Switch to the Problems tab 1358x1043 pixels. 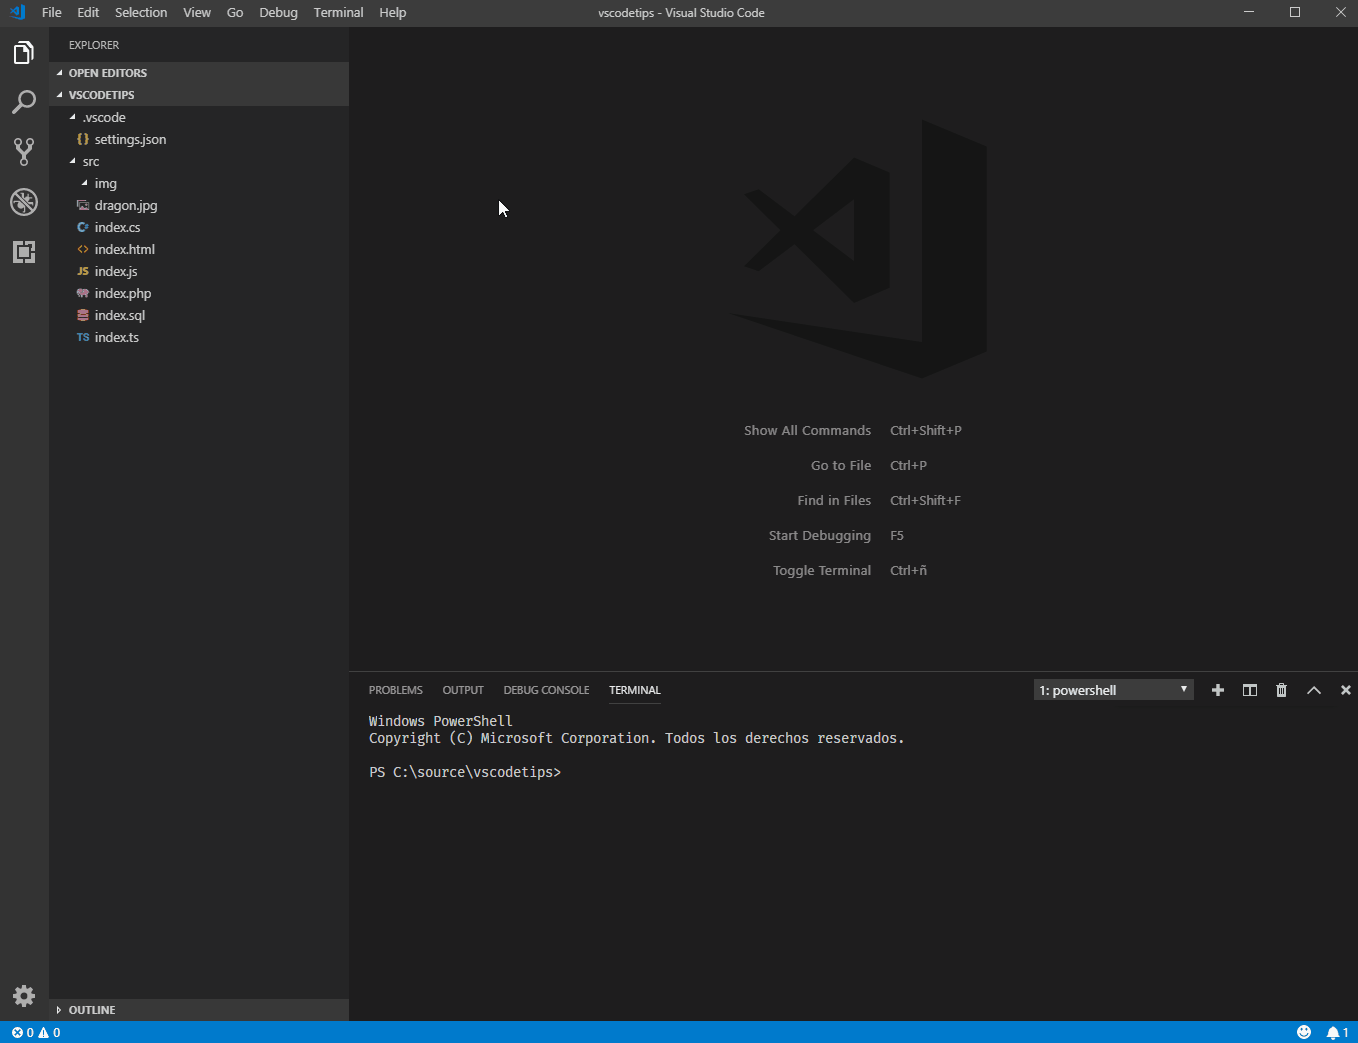(x=396, y=690)
